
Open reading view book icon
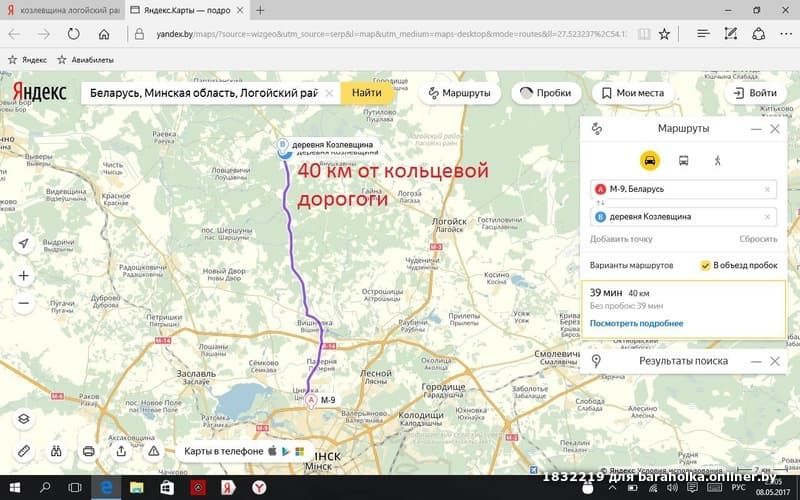click(644, 34)
